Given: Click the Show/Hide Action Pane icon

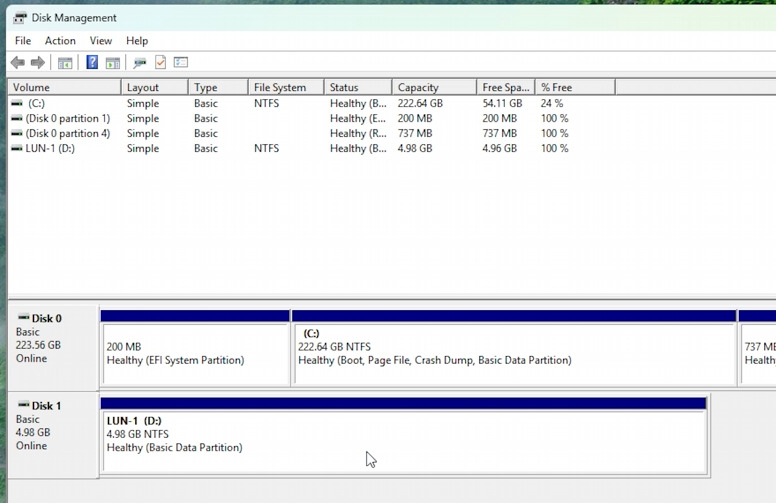Looking at the screenshot, I should [x=113, y=63].
